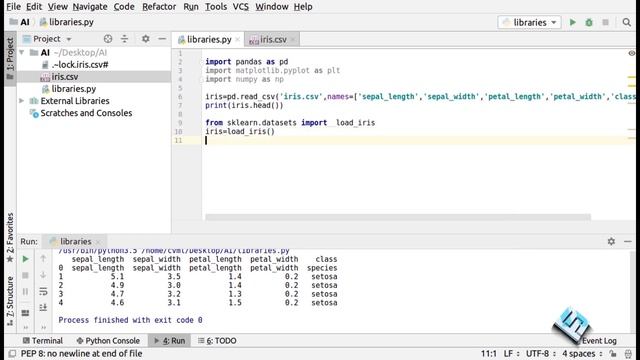640x360 pixels.
Task: Rerun libraries with Run panel play icon
Action: point(25,259)
